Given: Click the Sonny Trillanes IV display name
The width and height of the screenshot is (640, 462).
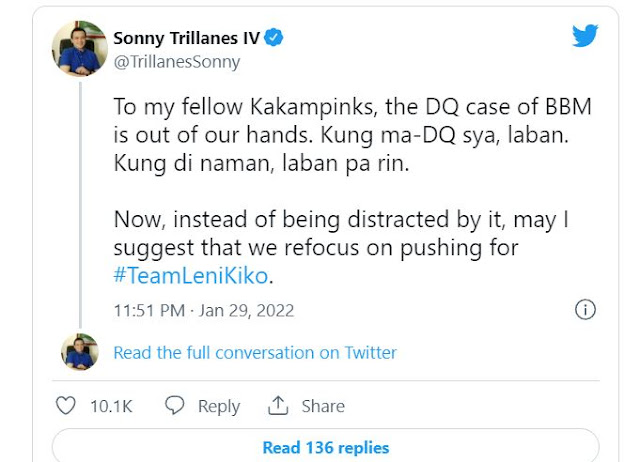Looking at the screenshot, I should (x=186, y=38).
